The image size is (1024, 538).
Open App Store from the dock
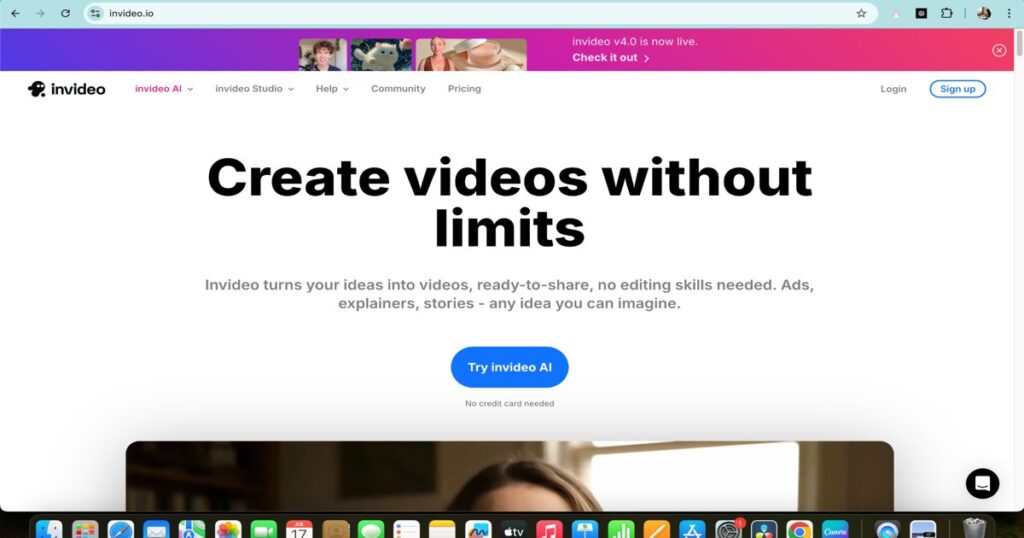tap(692, 530)
